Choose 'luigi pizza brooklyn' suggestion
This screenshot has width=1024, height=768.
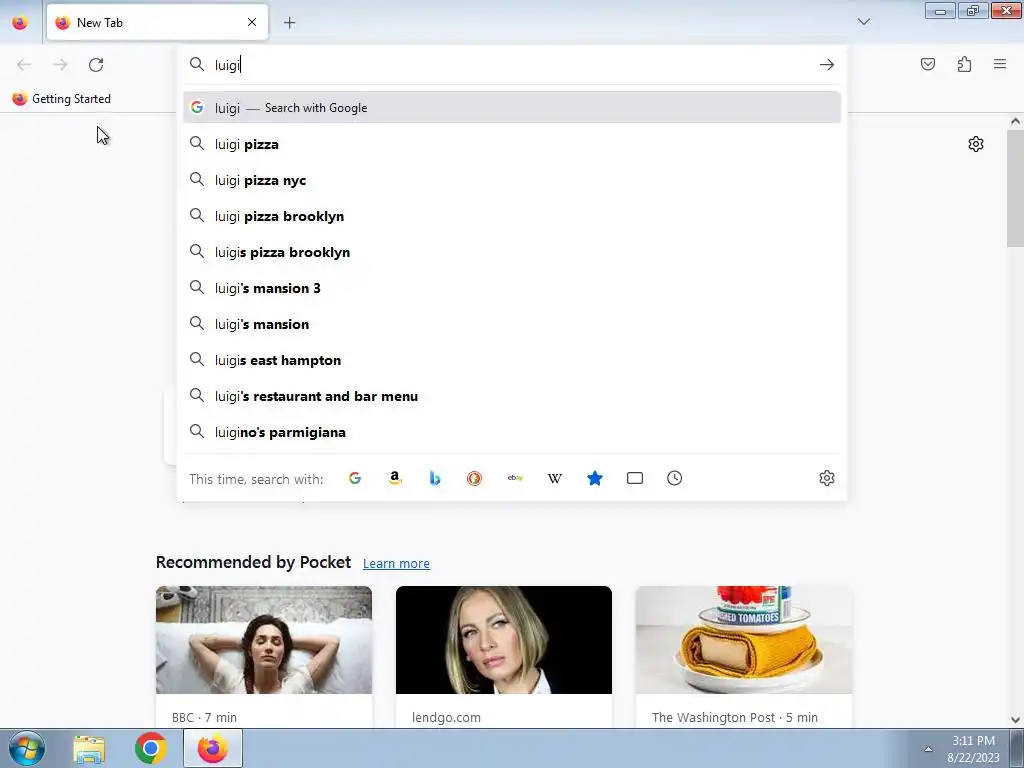coord(512,216)
